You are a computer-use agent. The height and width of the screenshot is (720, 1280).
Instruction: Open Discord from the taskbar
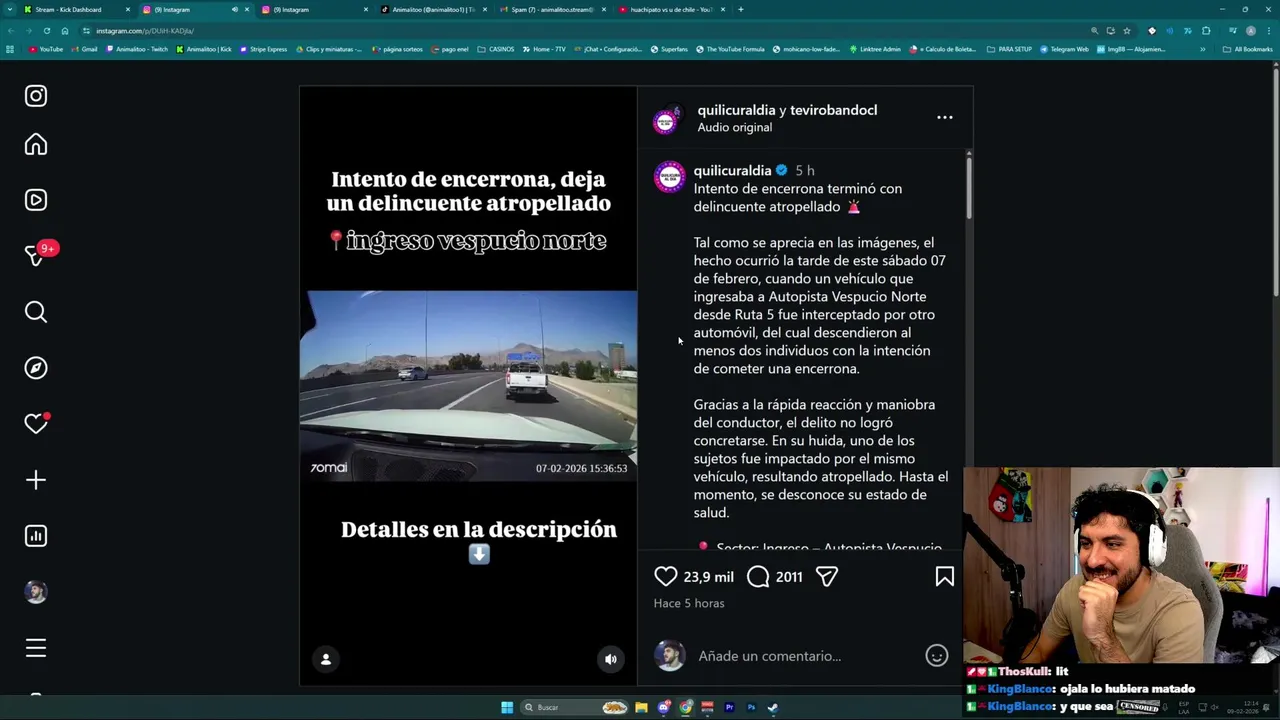click(x=663, y=708)
